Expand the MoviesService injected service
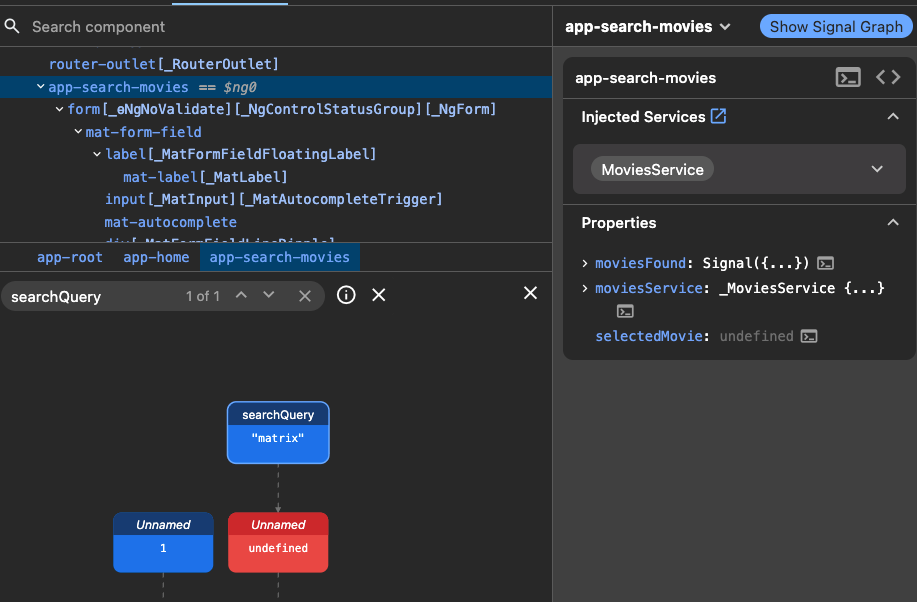 tap(877, 169)
